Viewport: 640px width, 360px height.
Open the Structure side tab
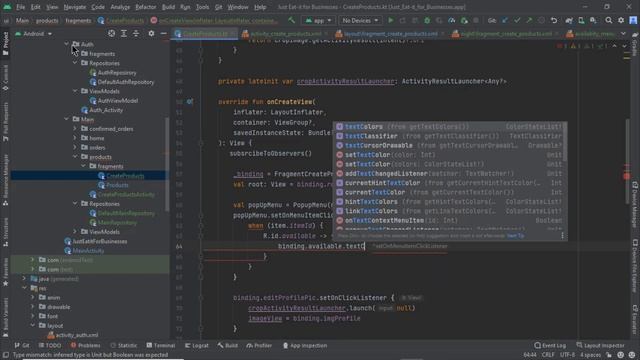(x=6, y=233)
